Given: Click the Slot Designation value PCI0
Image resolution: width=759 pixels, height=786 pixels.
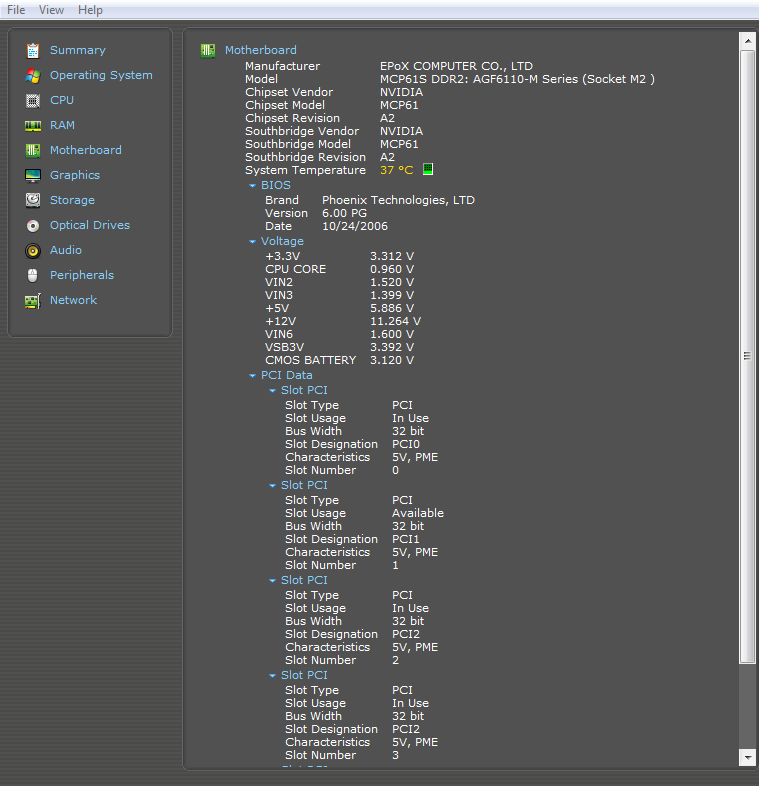Looking at the screenshot, I should [x=406, y=444].
